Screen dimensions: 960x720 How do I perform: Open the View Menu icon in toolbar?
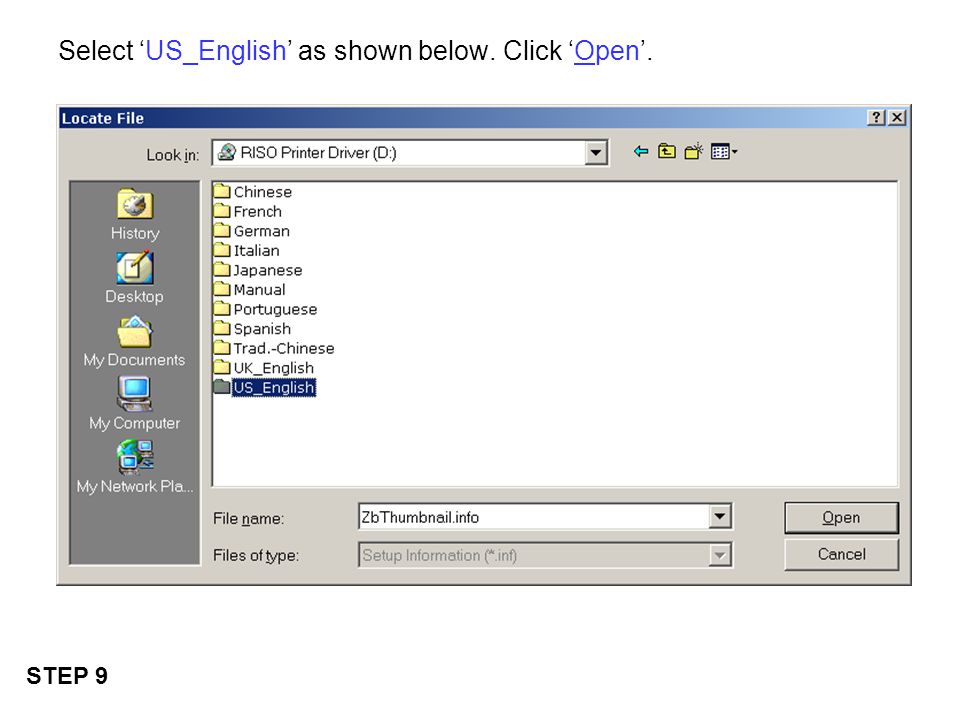point(724,151)
